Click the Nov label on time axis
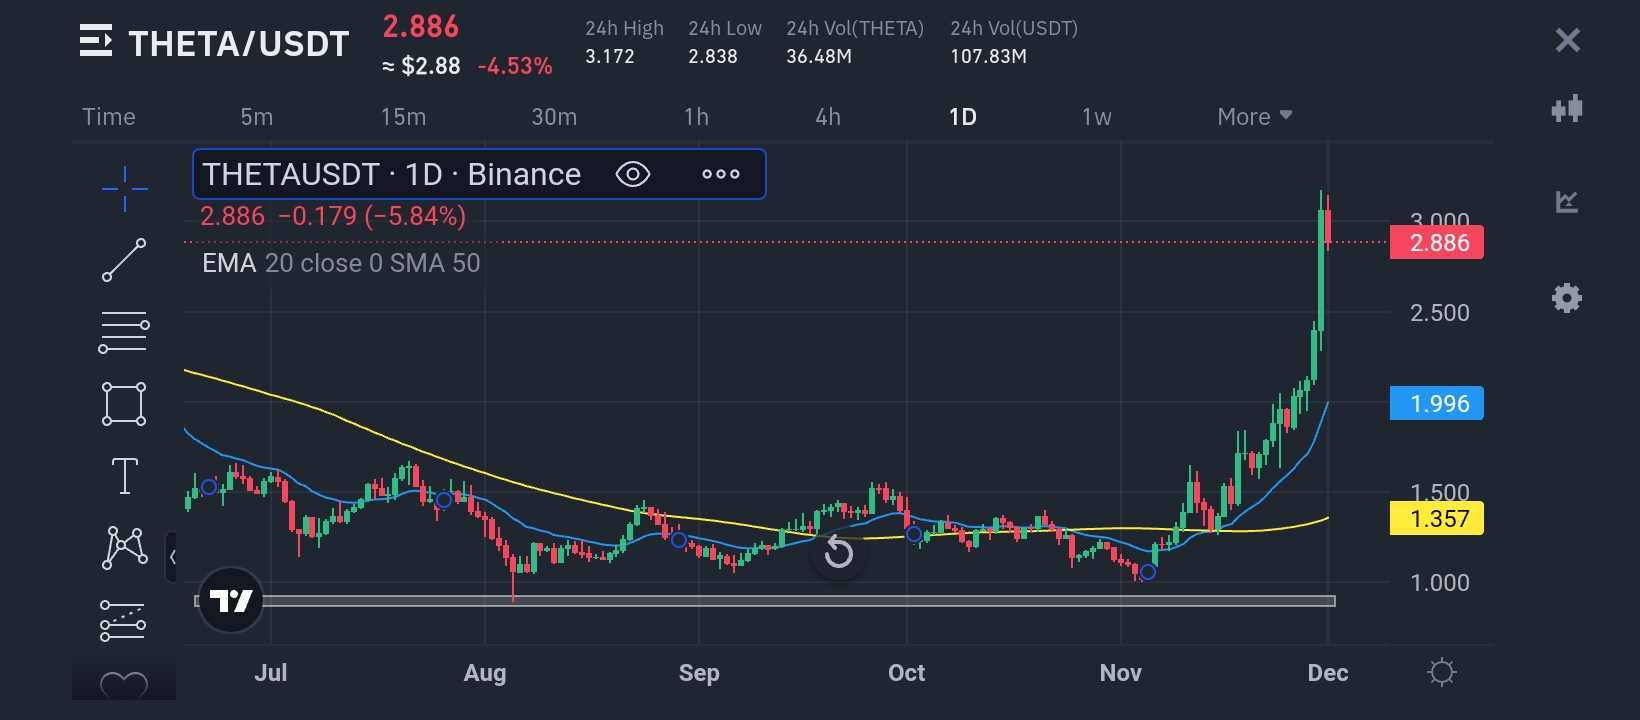 pyautogui.click(x=1120, y=673)
